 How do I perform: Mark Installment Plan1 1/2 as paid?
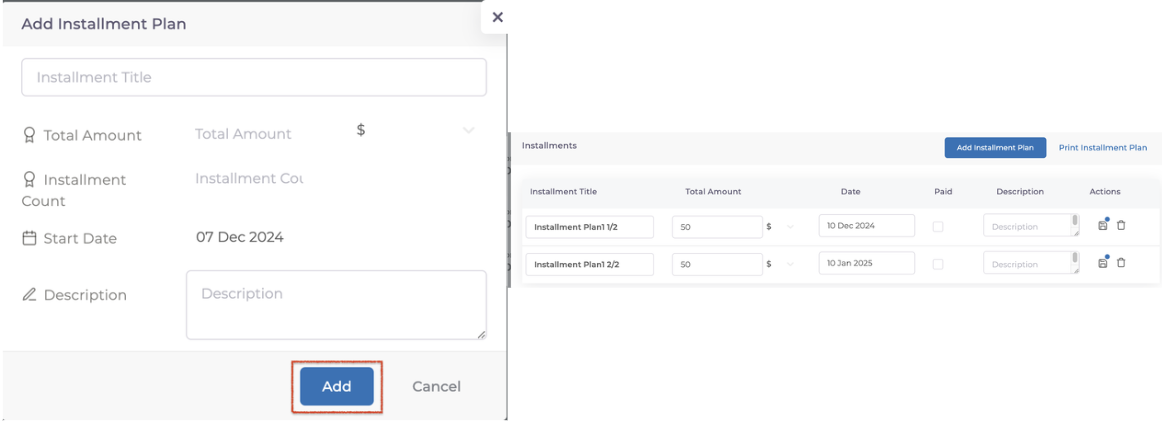(937, 227)
